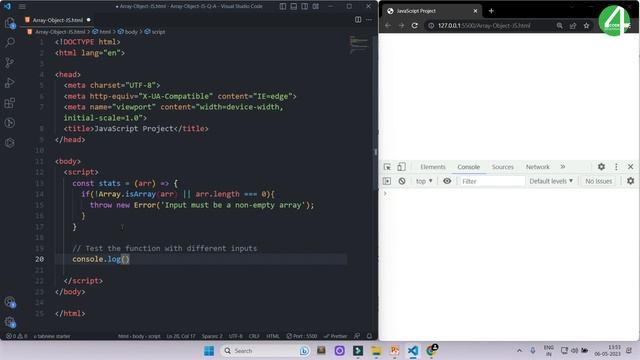Bookmark this page with the star icon
This screenshot has width=640, height=360.
click(587, 25)
